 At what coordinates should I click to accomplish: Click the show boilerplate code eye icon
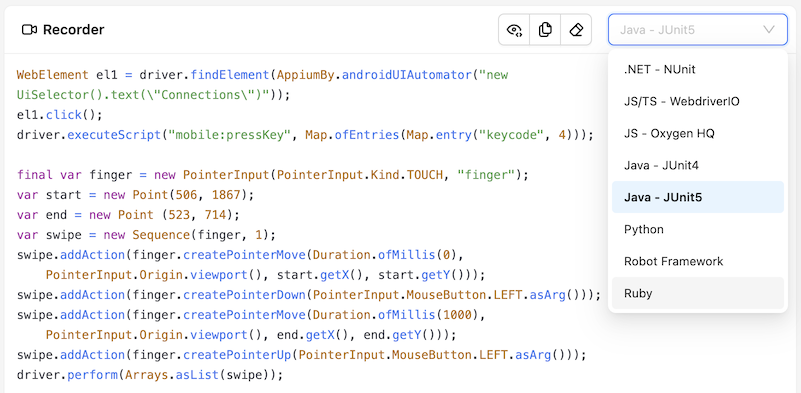coord(514,30)
